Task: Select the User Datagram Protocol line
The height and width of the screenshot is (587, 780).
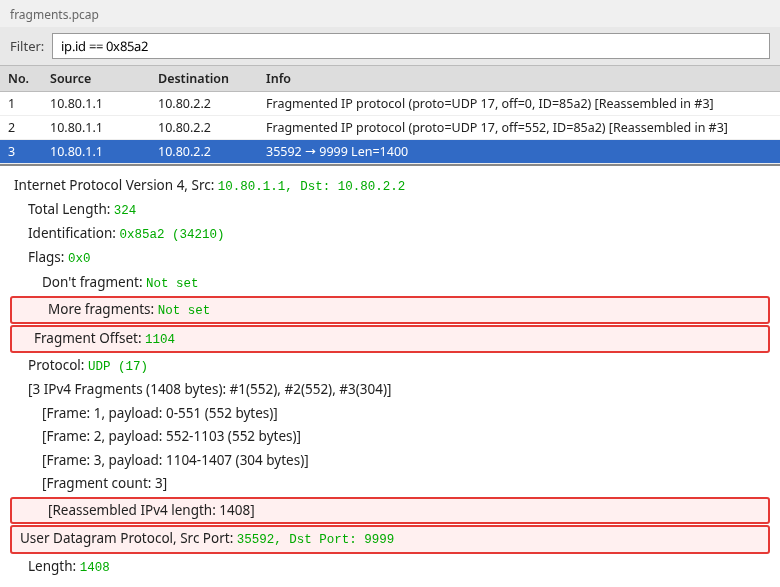Action: click(x=390, y=539)
